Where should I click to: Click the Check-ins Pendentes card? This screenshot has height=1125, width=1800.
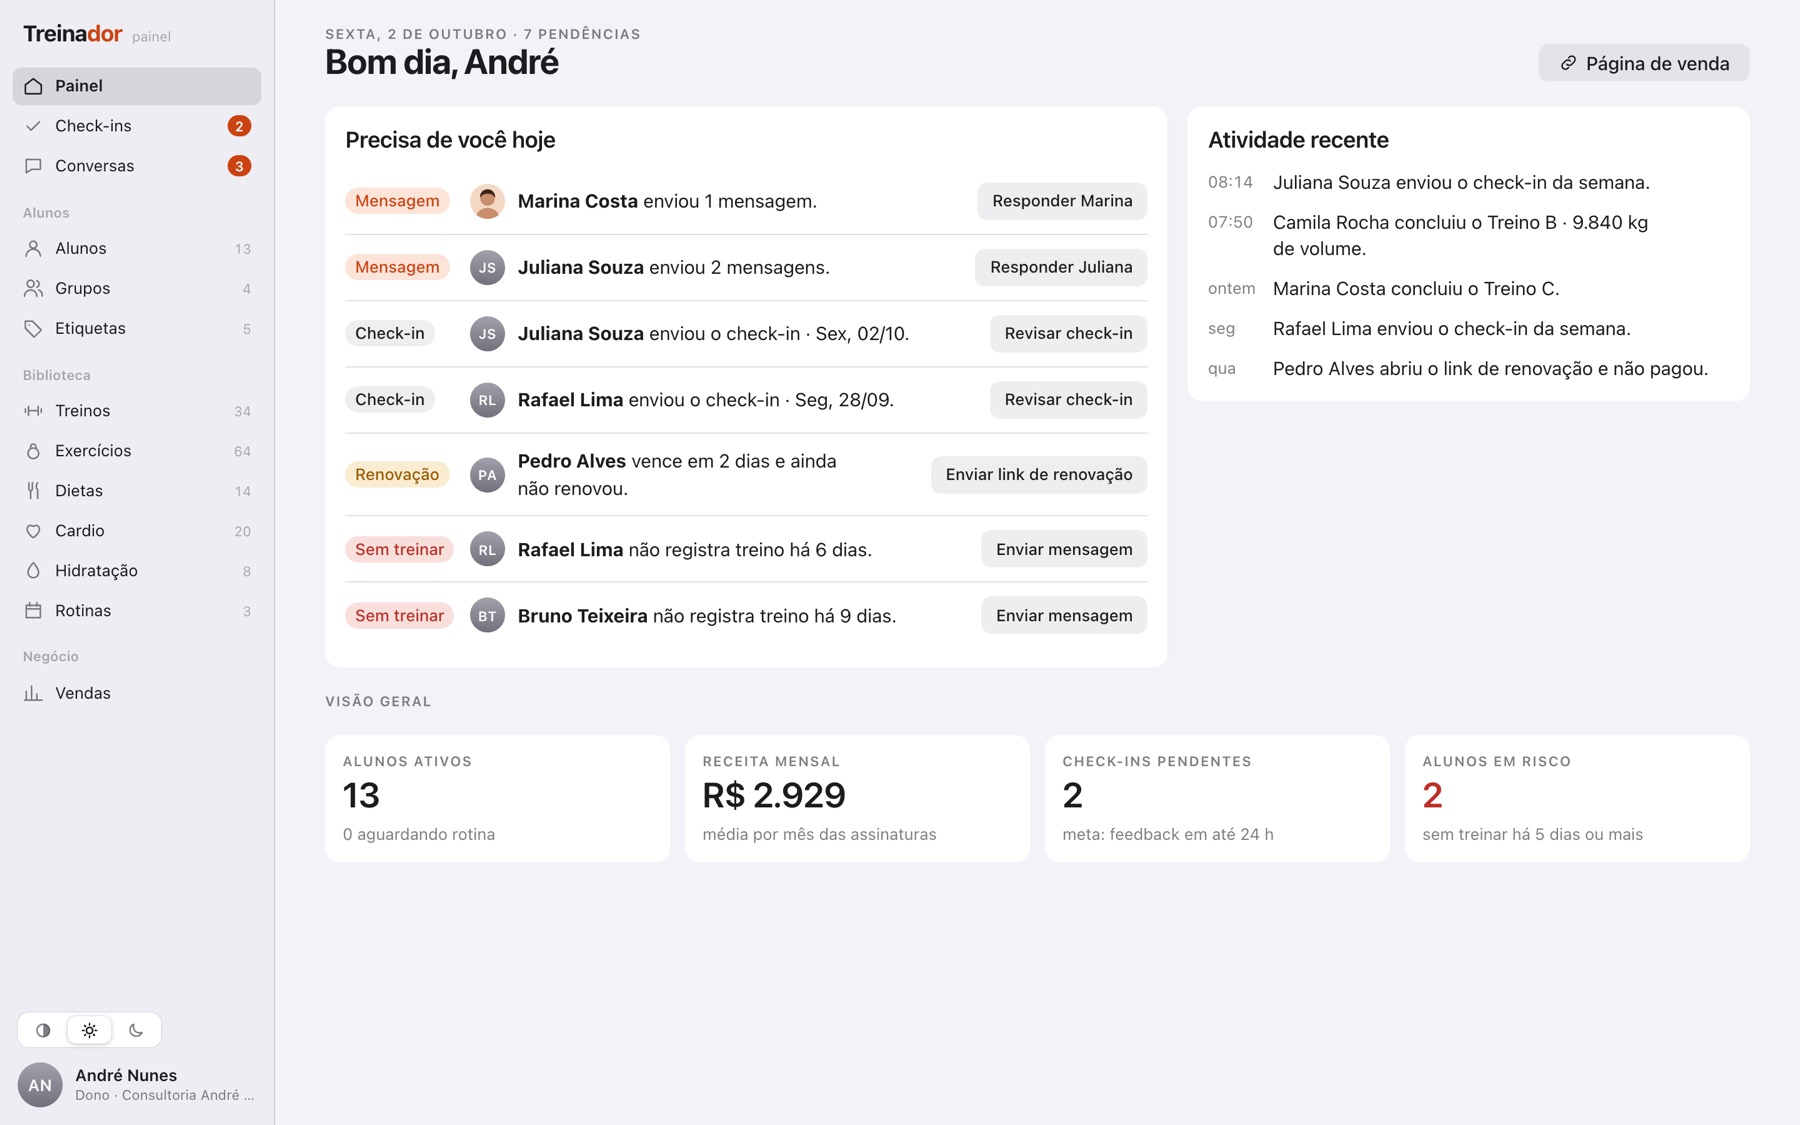(x=1217, y=798)
